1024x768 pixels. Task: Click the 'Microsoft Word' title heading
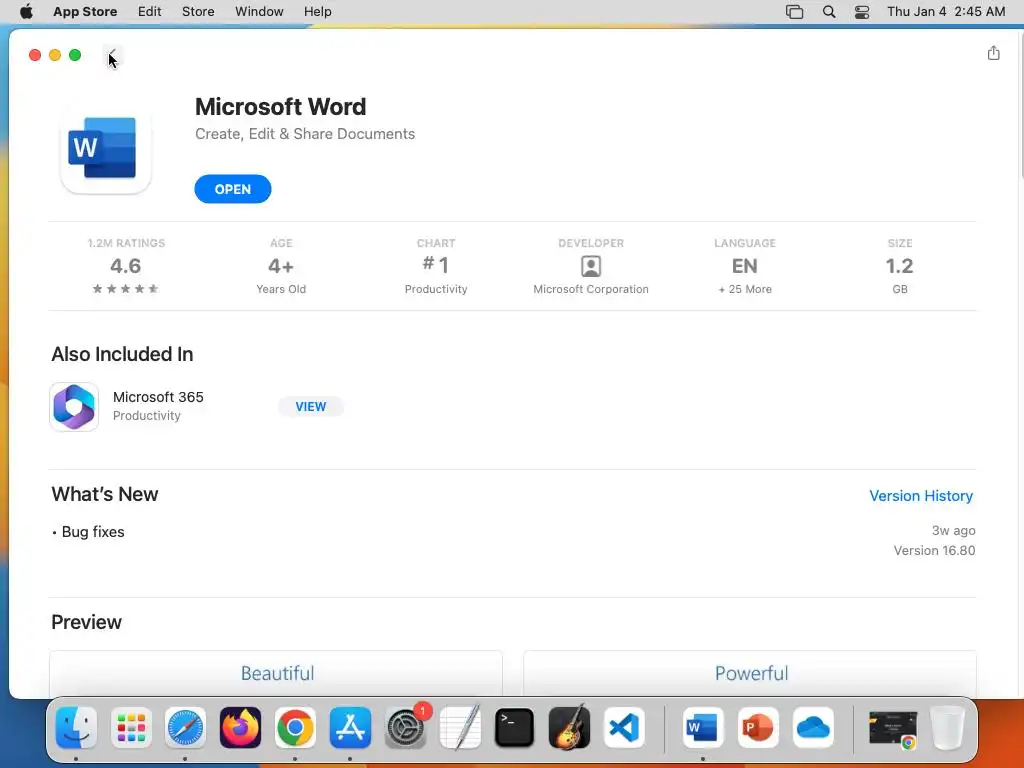(x=280, y=106)
